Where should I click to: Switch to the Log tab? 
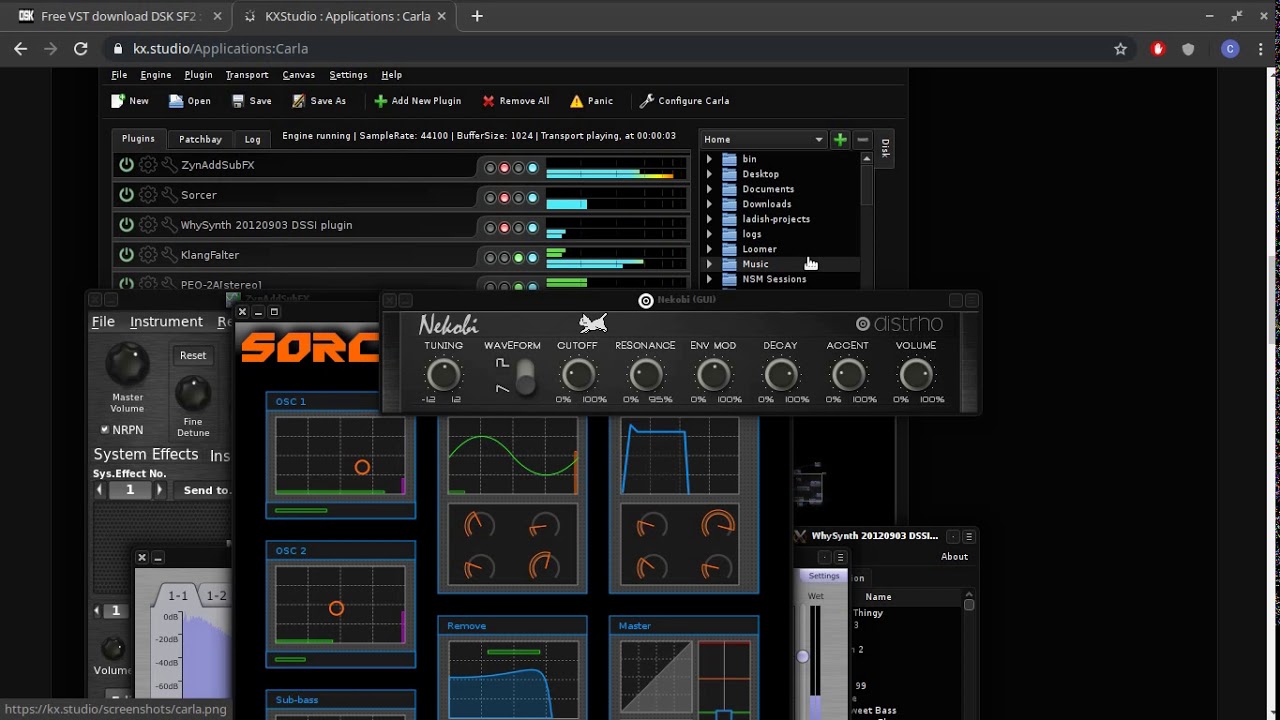click(x=252, y=139)
